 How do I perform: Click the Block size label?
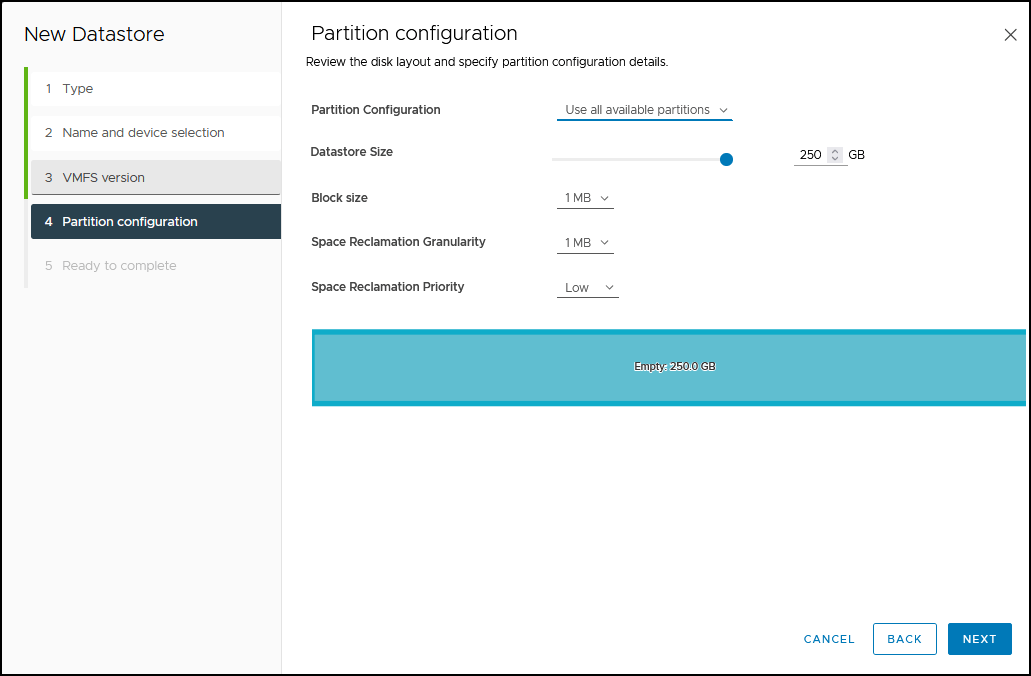[x=339, y=197]
